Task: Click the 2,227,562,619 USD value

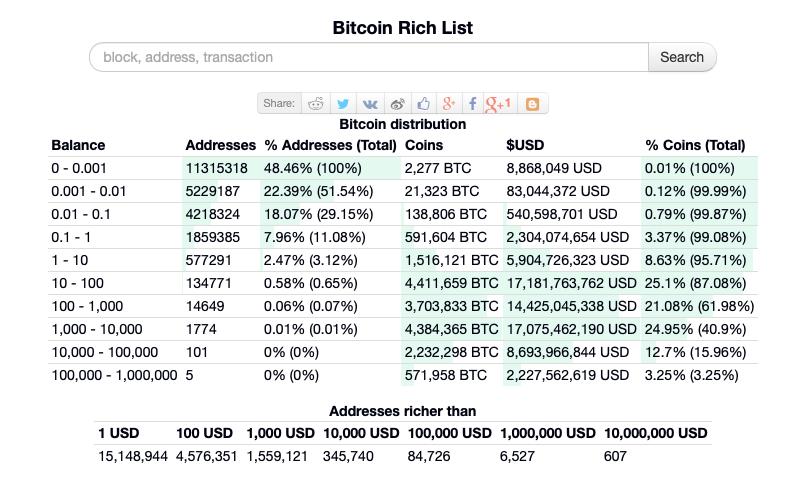Action: 567,375
